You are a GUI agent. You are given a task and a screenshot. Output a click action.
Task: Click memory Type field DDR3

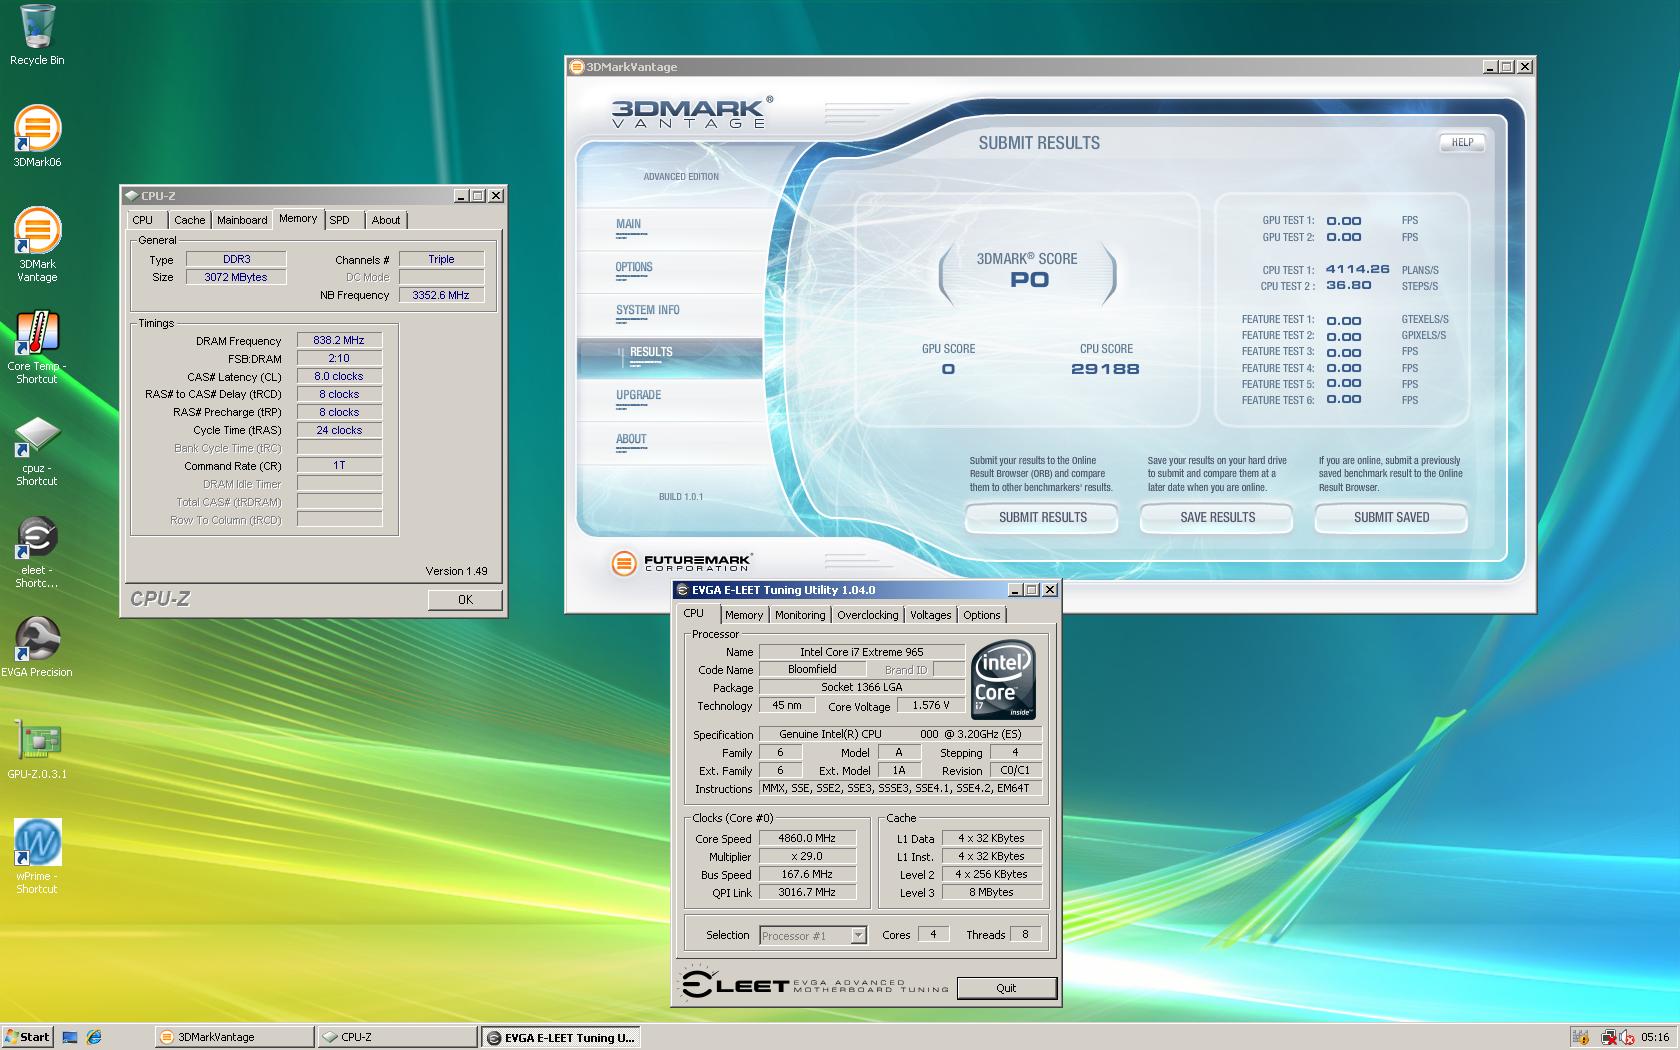point(236,259)
